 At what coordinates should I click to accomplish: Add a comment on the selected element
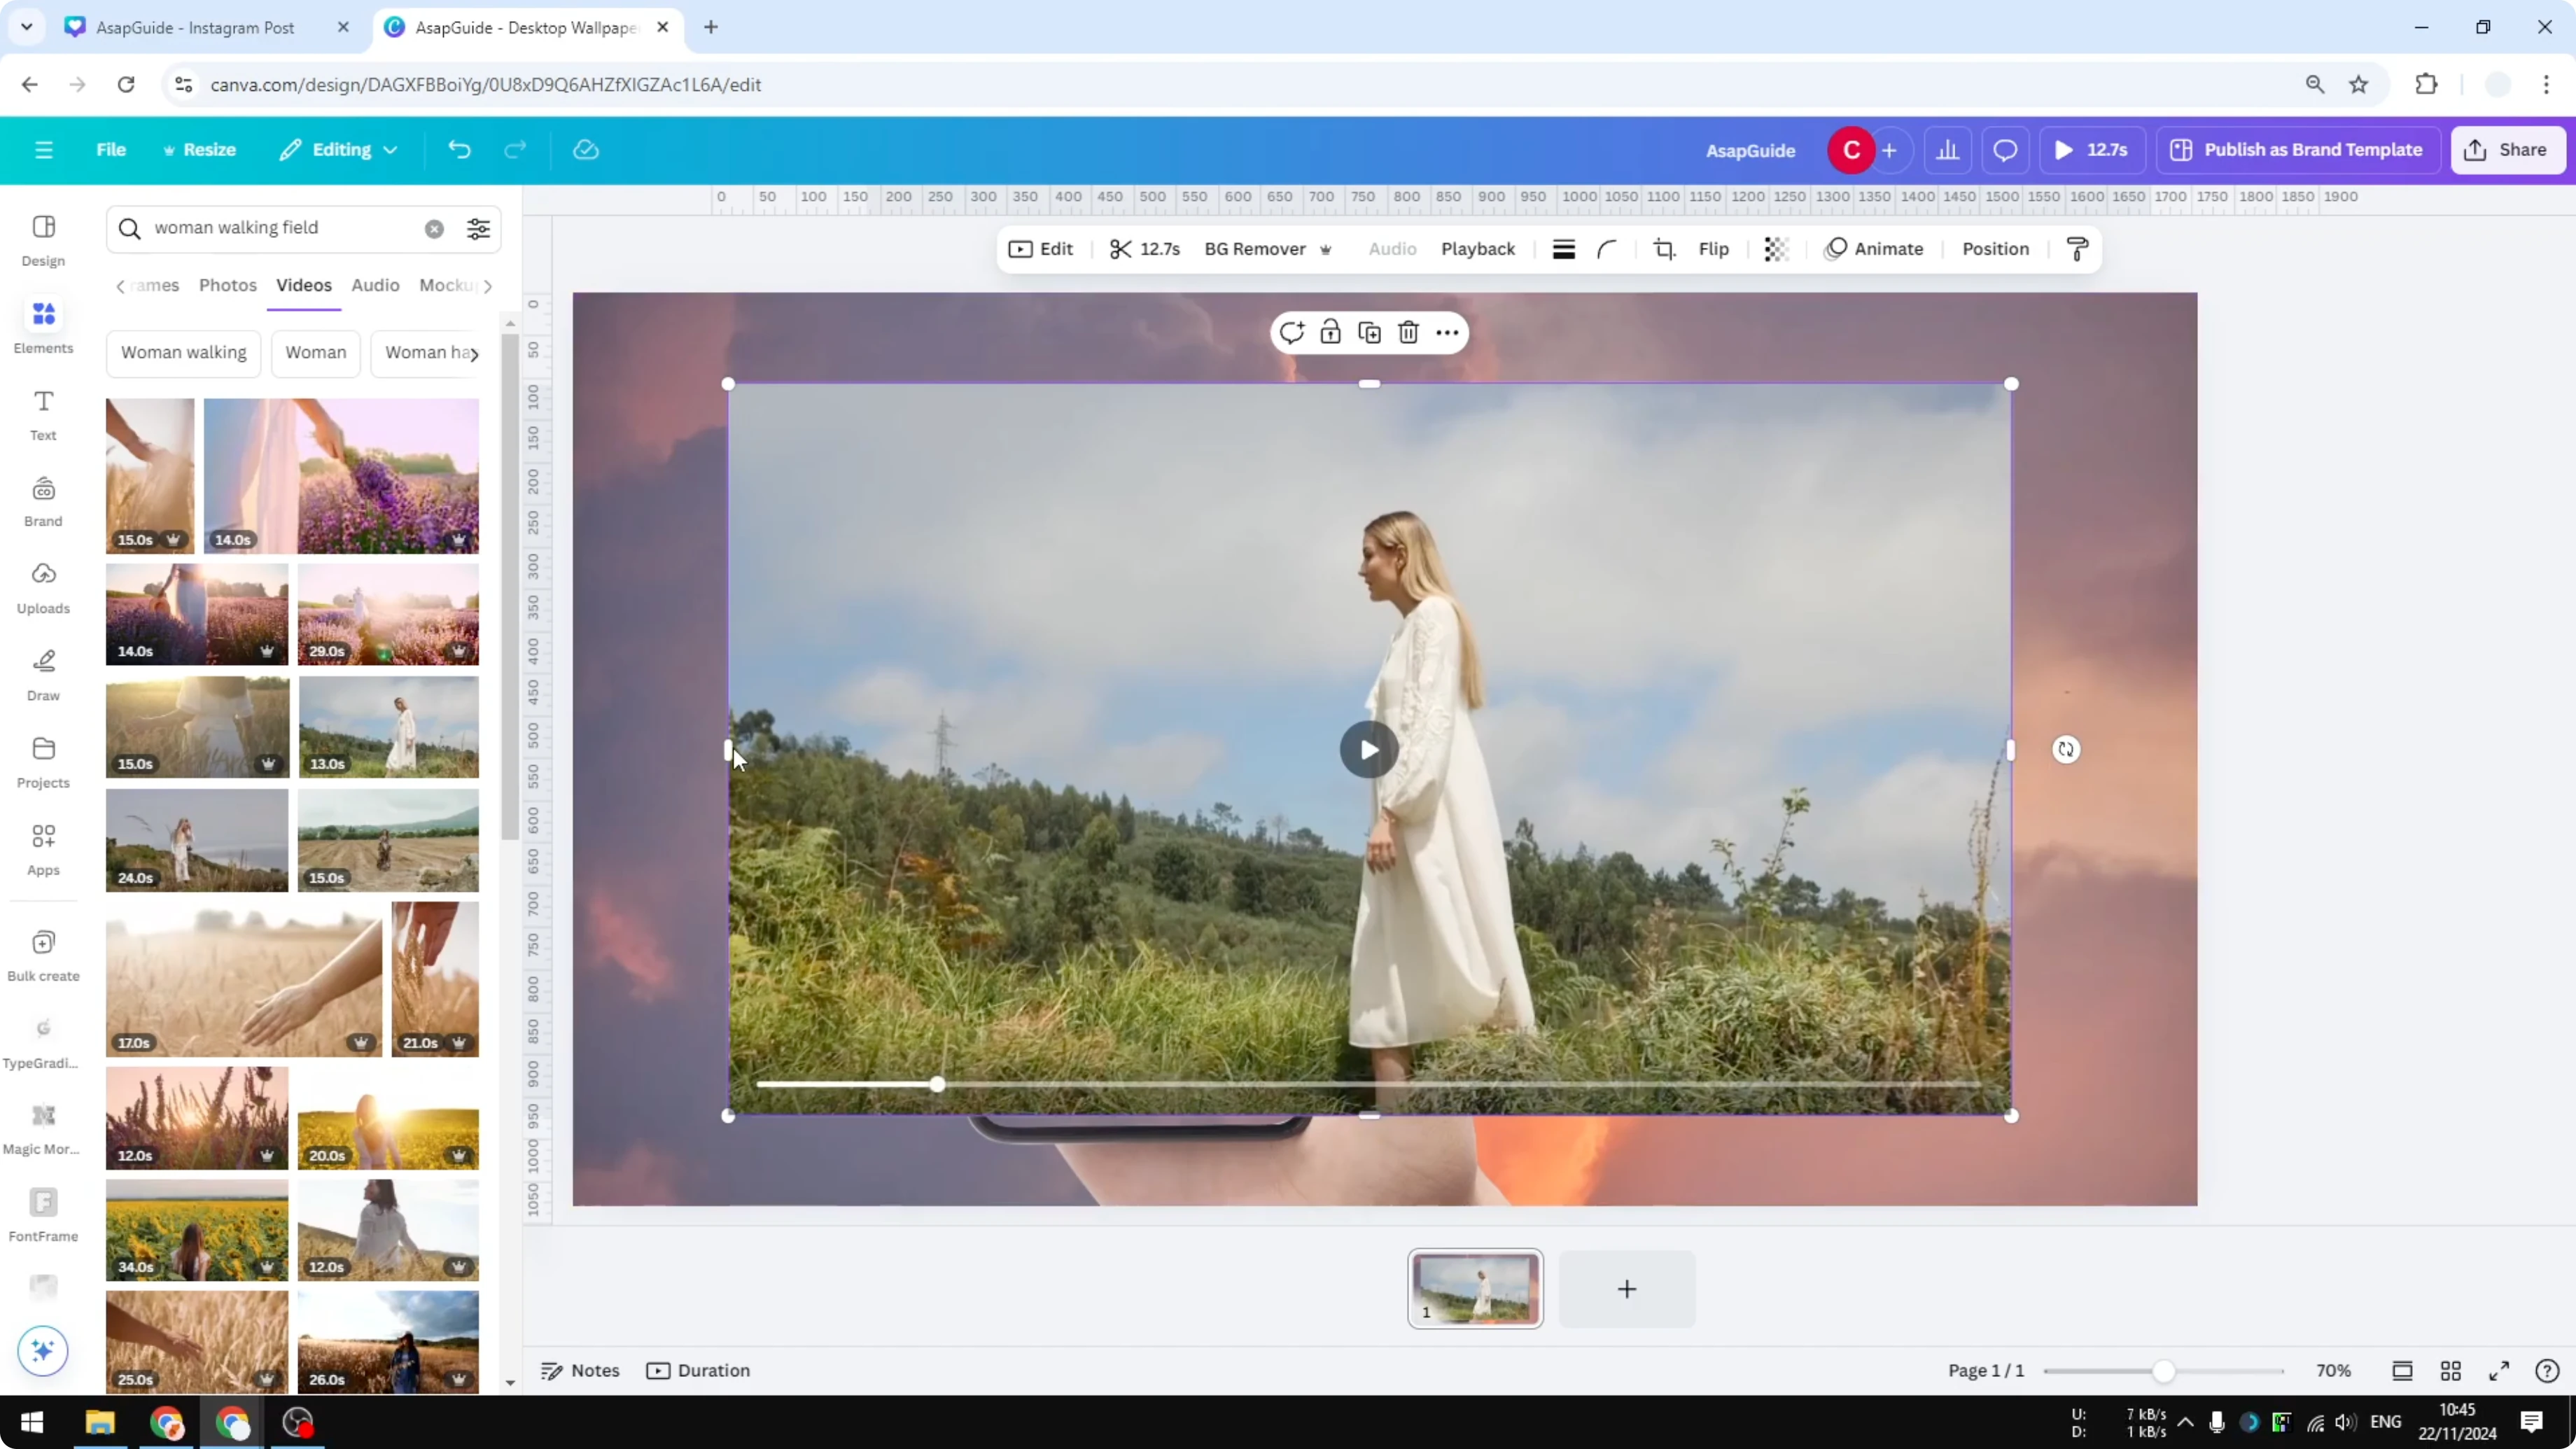[1292, 332]
